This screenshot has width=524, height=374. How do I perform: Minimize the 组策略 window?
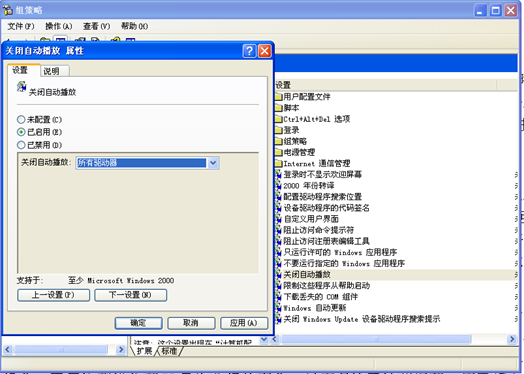coord(480,11)
